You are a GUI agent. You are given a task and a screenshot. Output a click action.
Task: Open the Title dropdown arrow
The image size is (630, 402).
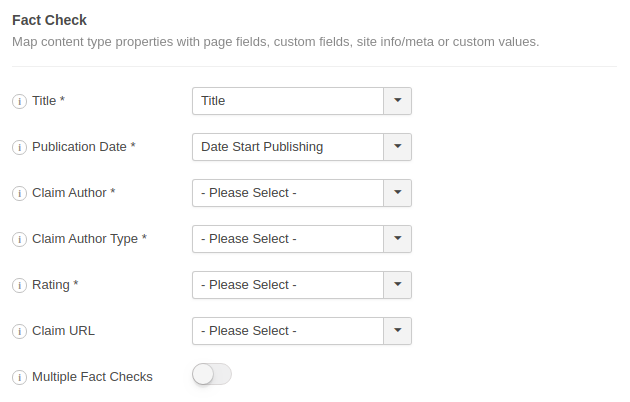pos(397,101)
